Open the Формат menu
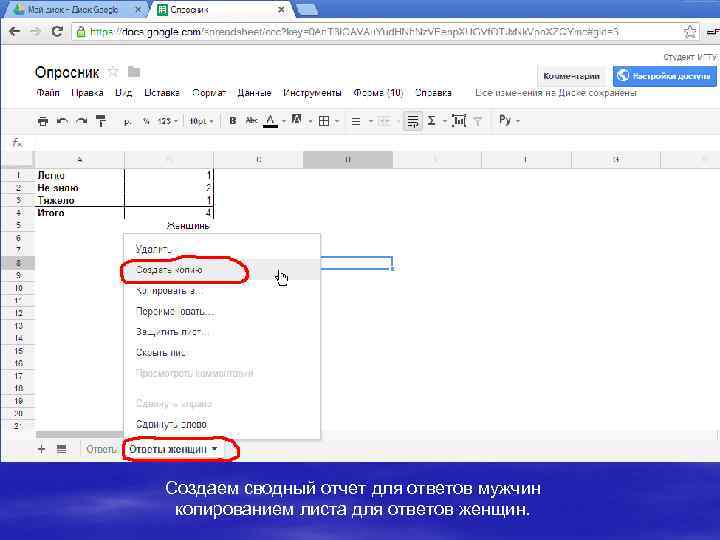Screen dimensions: 720x540 [x=209, y=93]
